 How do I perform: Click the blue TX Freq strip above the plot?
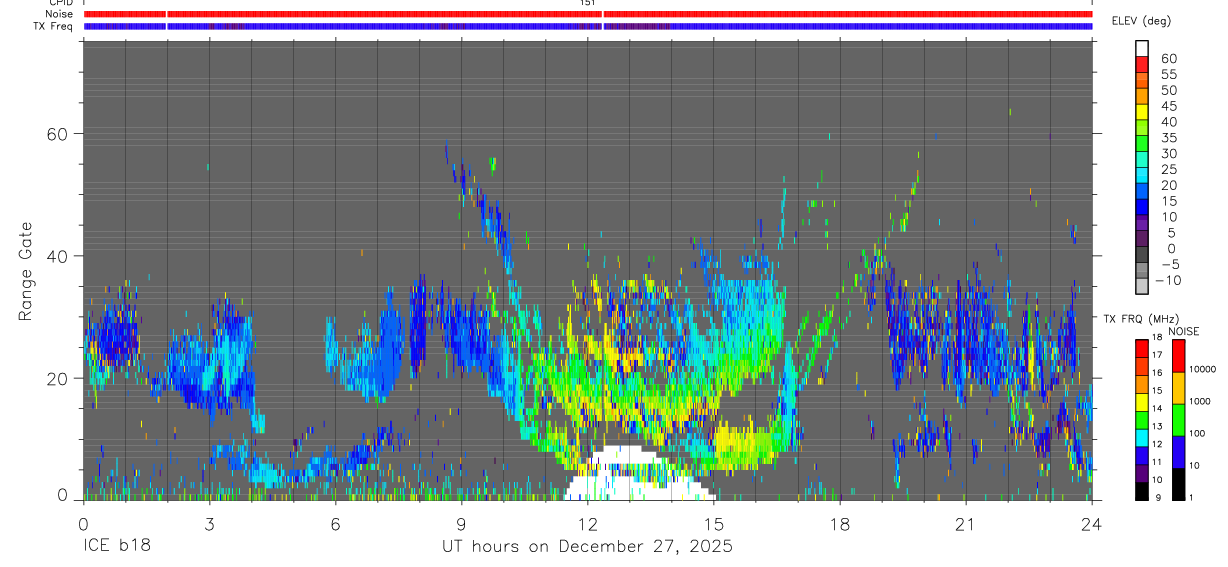coord(588,26)
